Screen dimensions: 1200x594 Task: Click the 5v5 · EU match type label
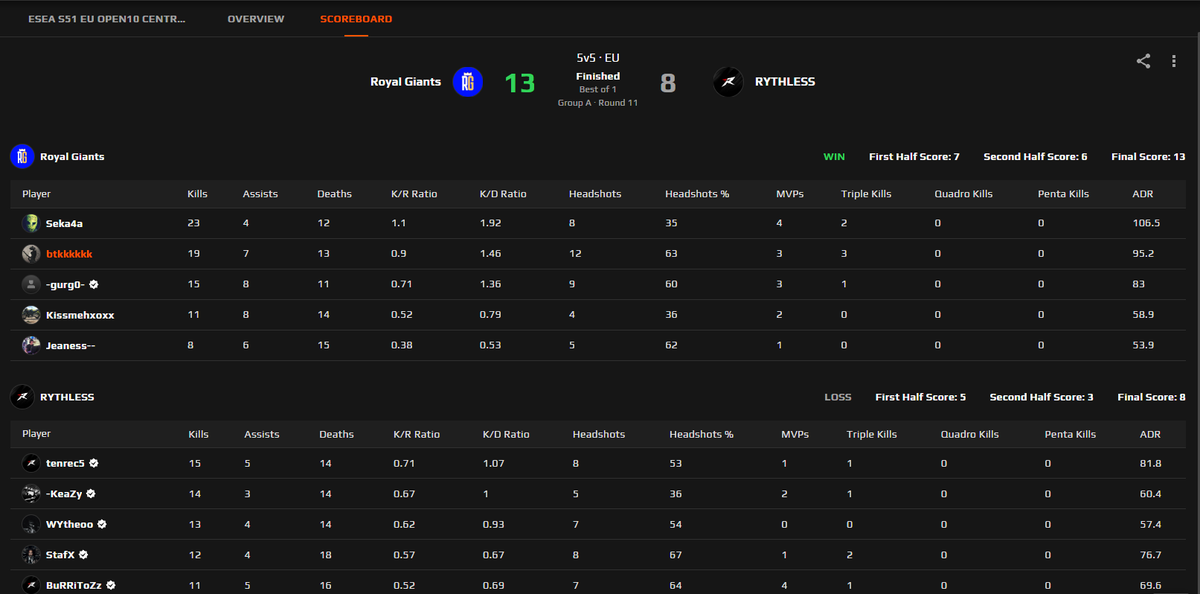[598, 58]
